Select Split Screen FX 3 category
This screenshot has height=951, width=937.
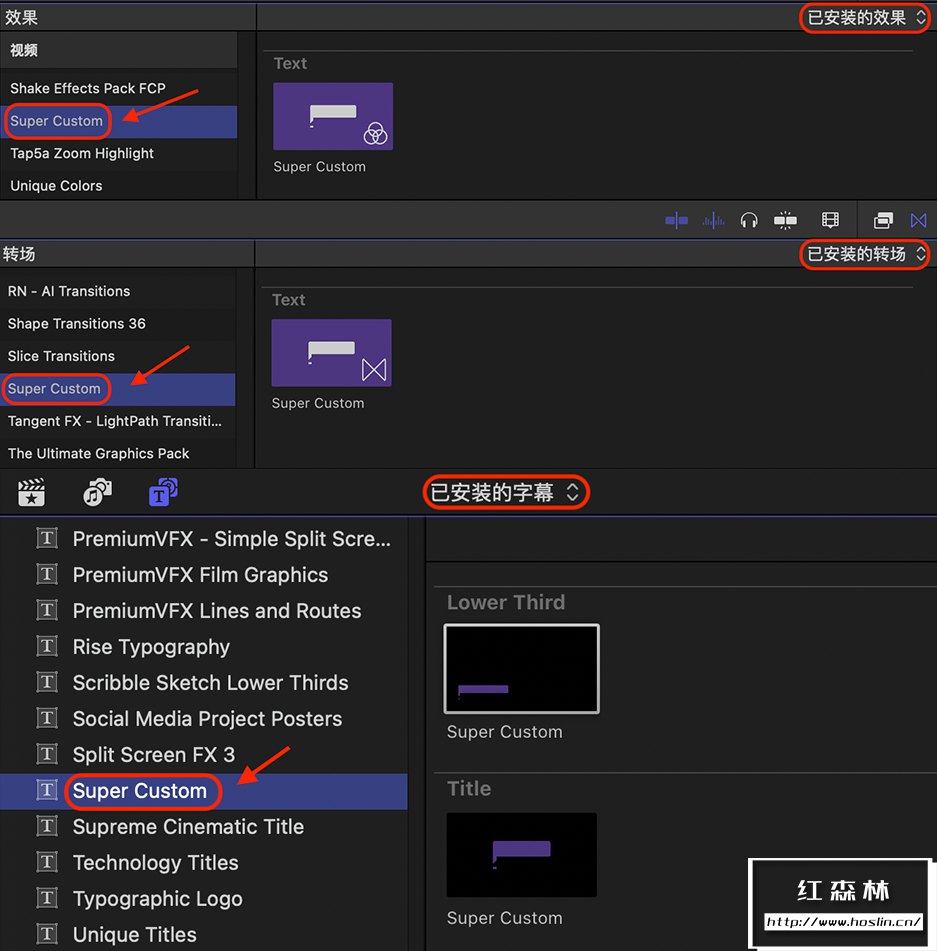204,754
